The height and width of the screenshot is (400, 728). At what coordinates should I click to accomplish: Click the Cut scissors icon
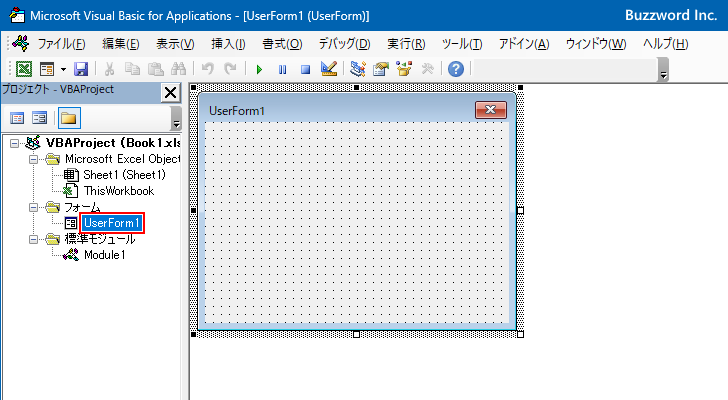pyautogui.click(x=110, y=69)
